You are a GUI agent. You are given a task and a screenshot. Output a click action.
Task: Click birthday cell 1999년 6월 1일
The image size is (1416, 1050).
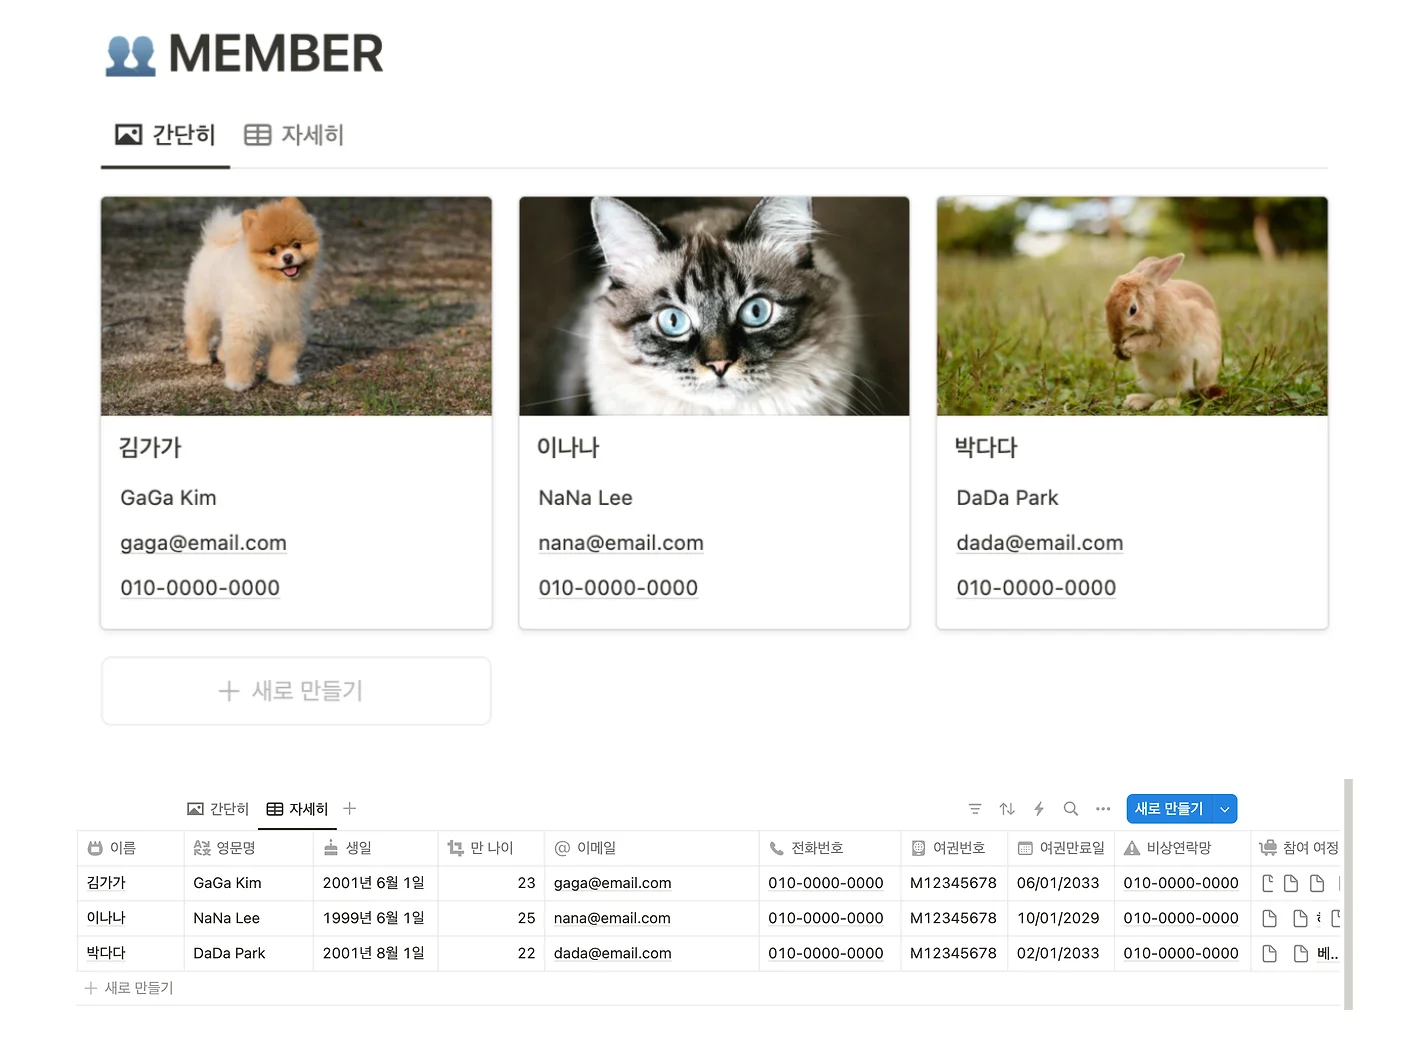click(x=375, y=918)
